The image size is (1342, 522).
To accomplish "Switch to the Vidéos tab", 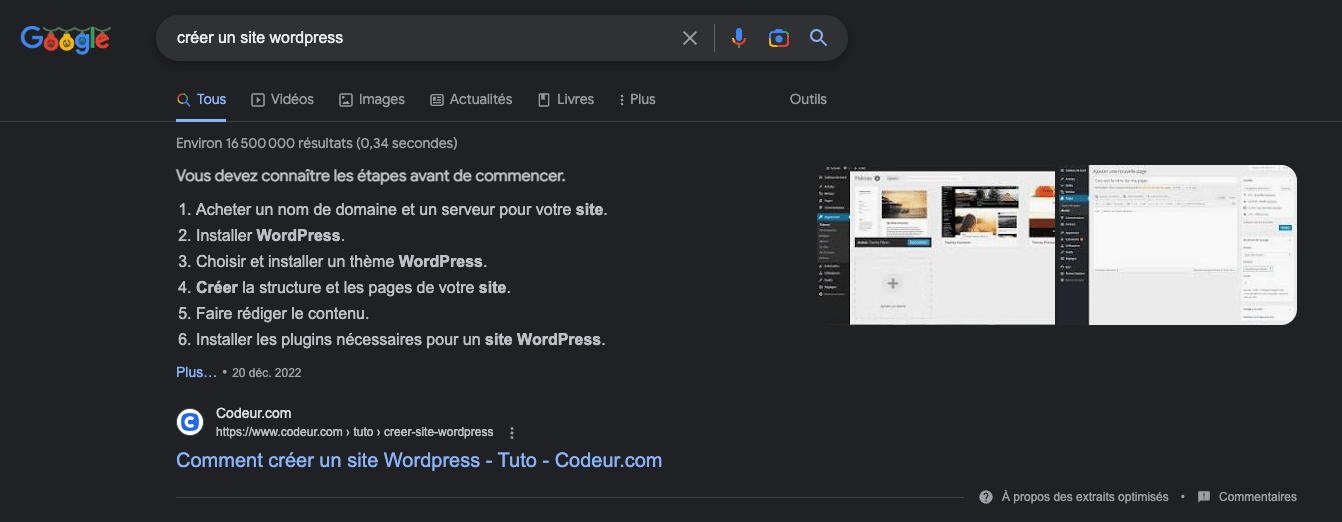I will tap(282, 99).
